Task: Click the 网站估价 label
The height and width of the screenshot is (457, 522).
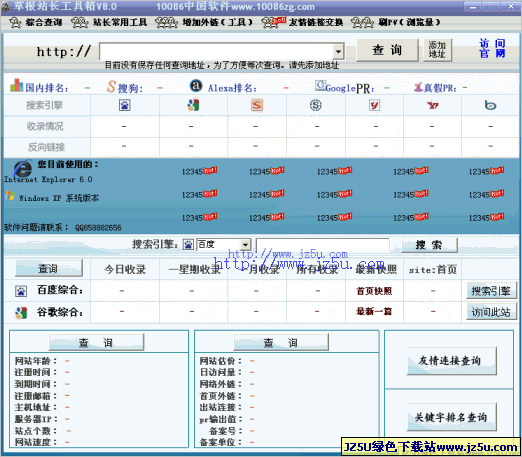Action: 221,361
